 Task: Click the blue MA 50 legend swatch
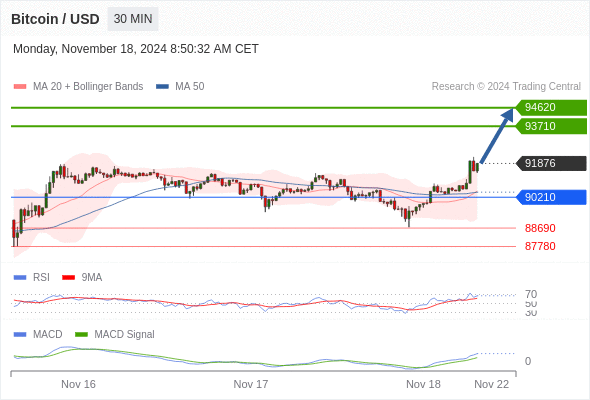click(x=162, y=87)
